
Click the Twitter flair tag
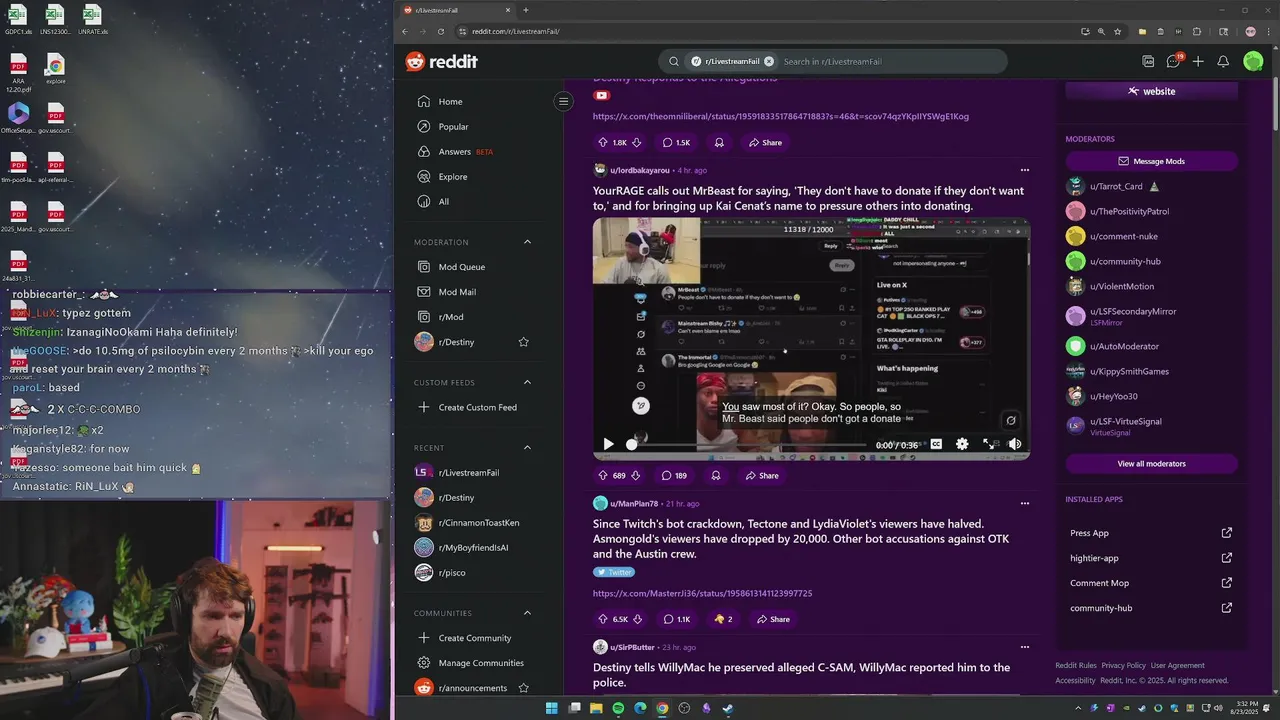coord(614,572)
